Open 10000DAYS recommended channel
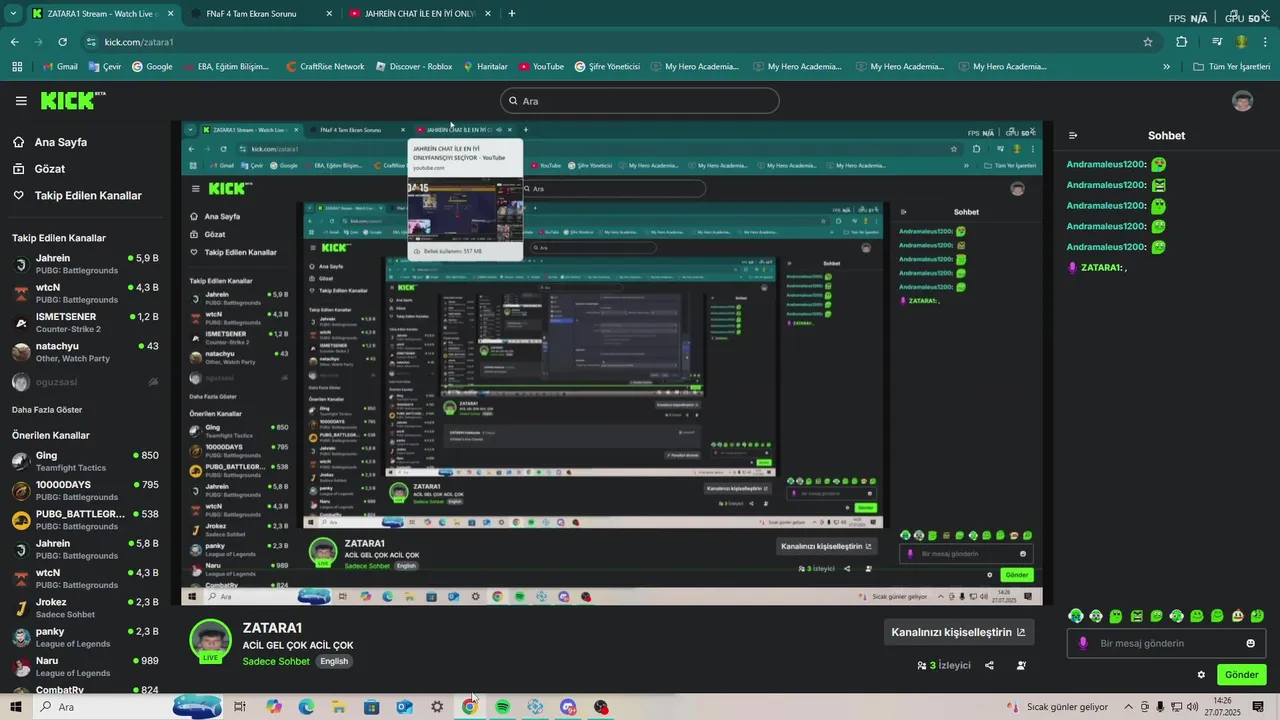 coord(85,490)
